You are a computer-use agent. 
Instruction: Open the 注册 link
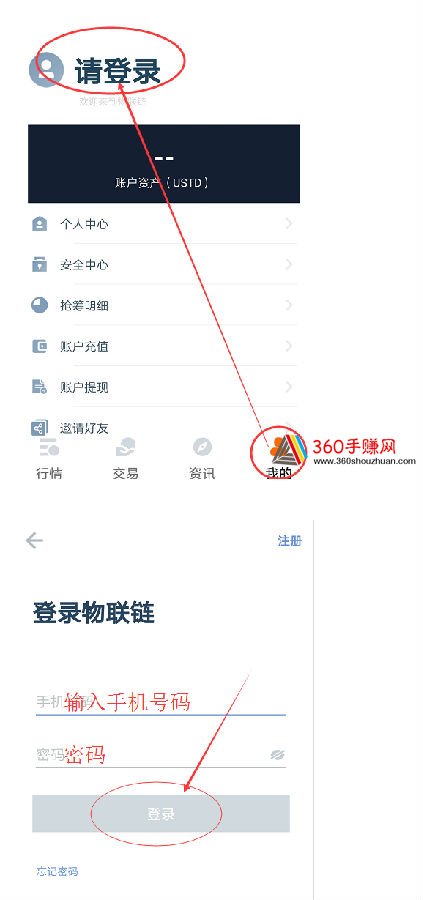tap(290, 541)
